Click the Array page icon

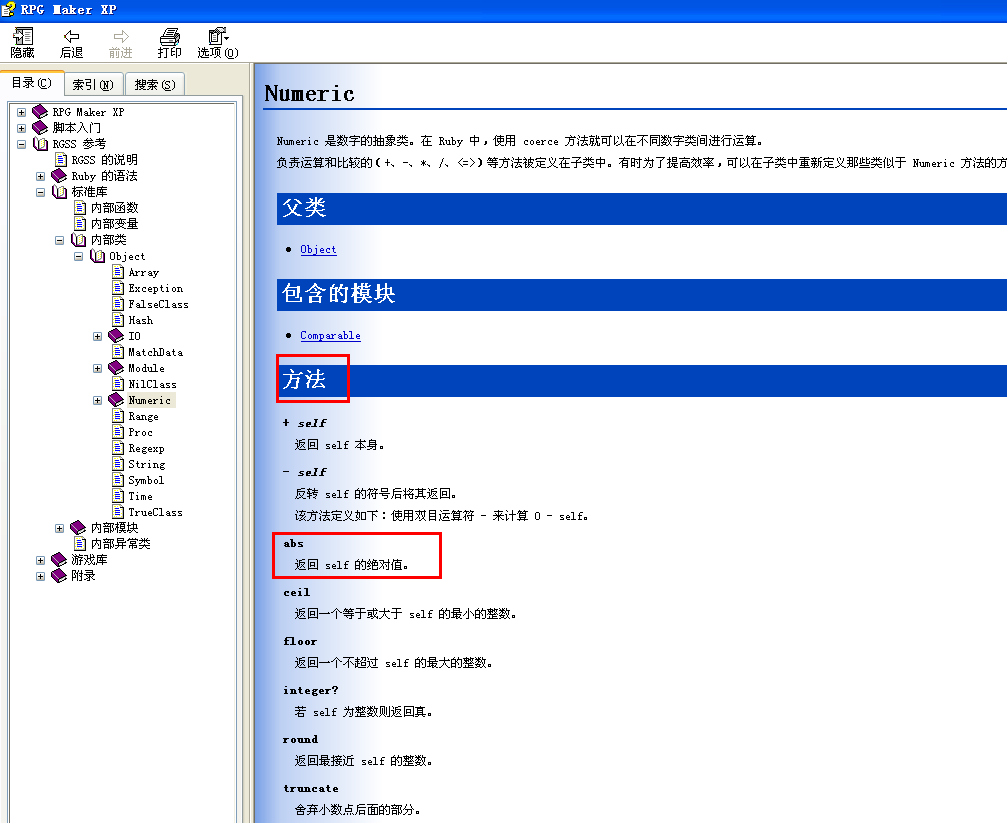point(118,272)
